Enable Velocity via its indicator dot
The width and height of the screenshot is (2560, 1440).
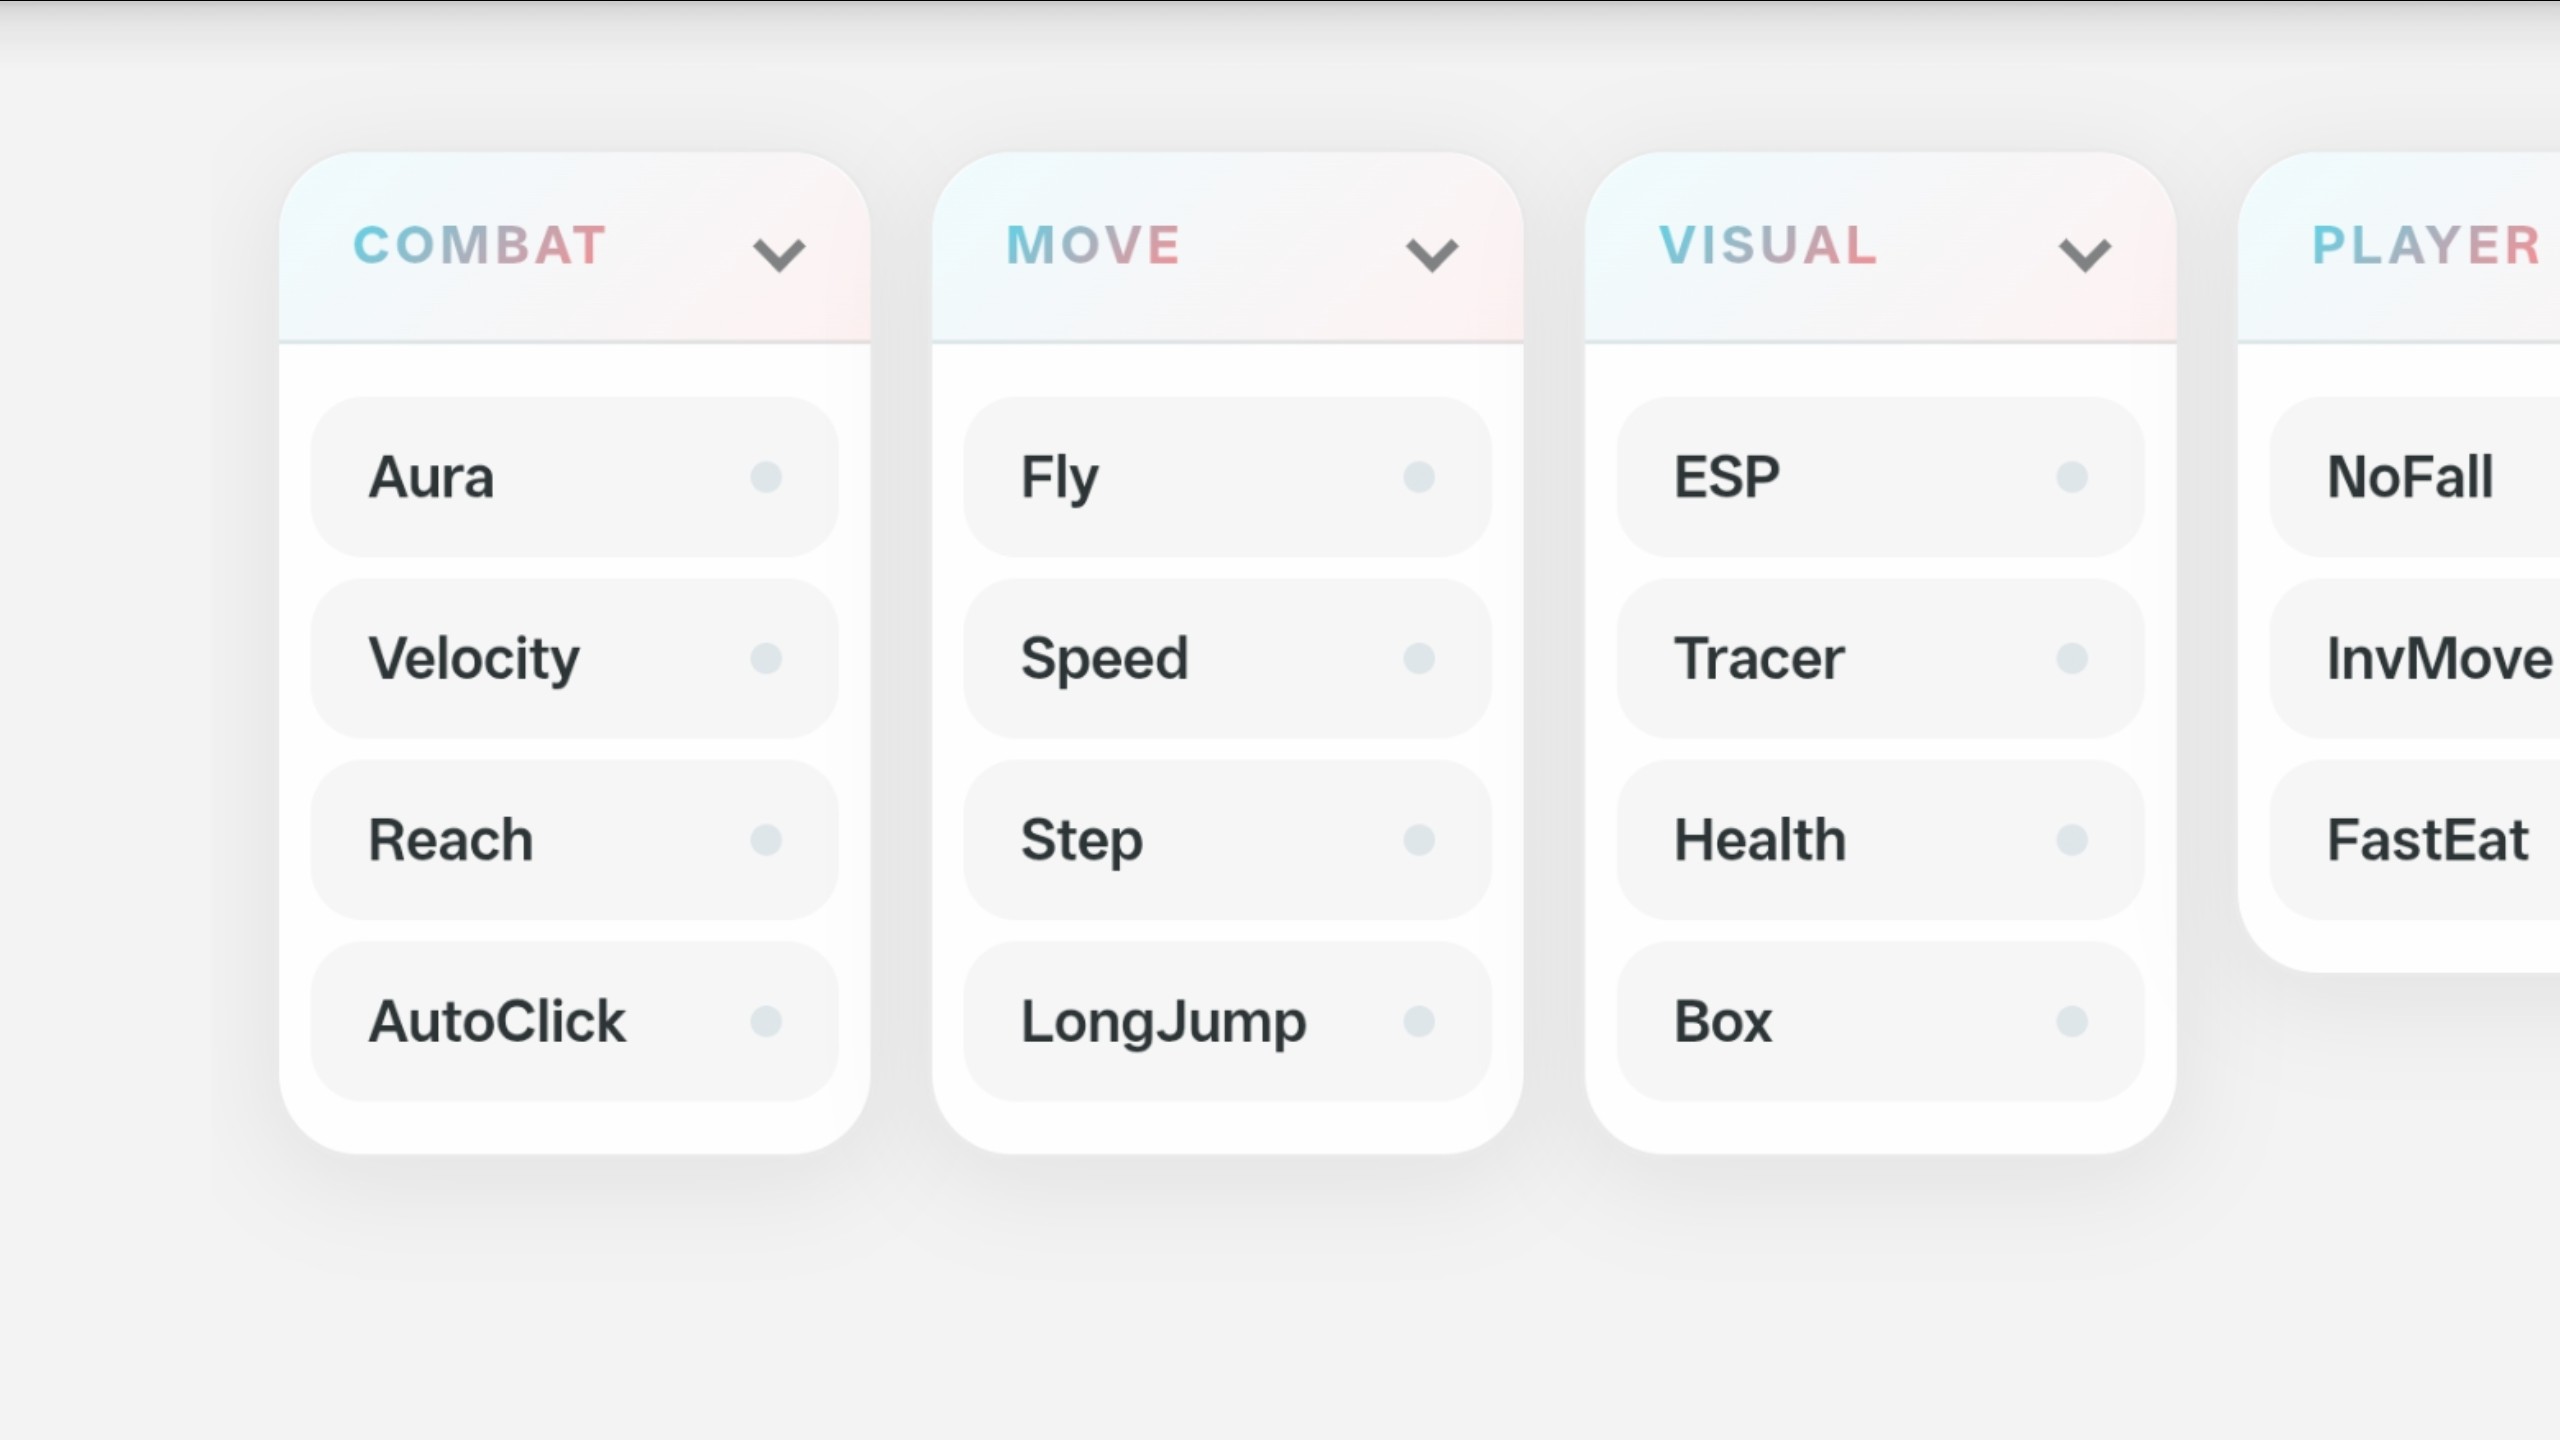[x=766, y=658]
